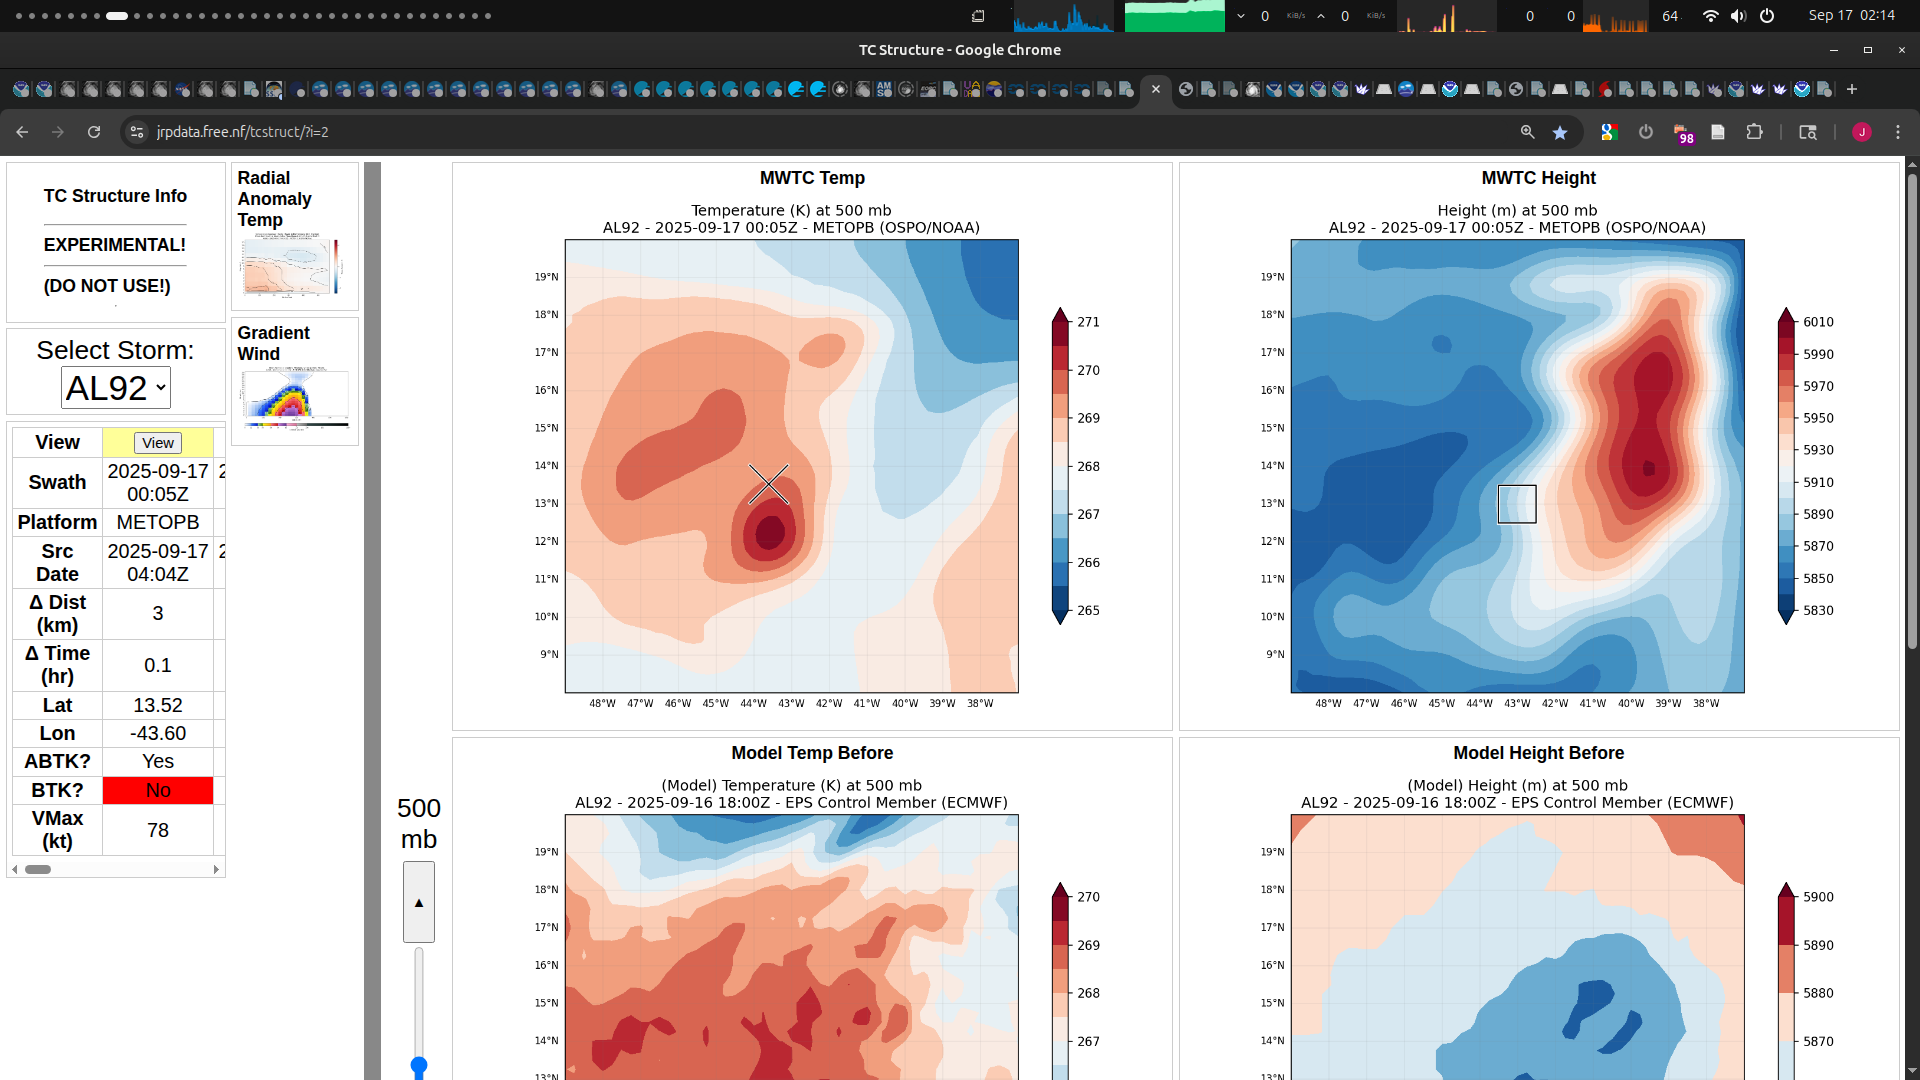Click the reload page icon
Viewport: 1920px width, 1080px height.
94,132
